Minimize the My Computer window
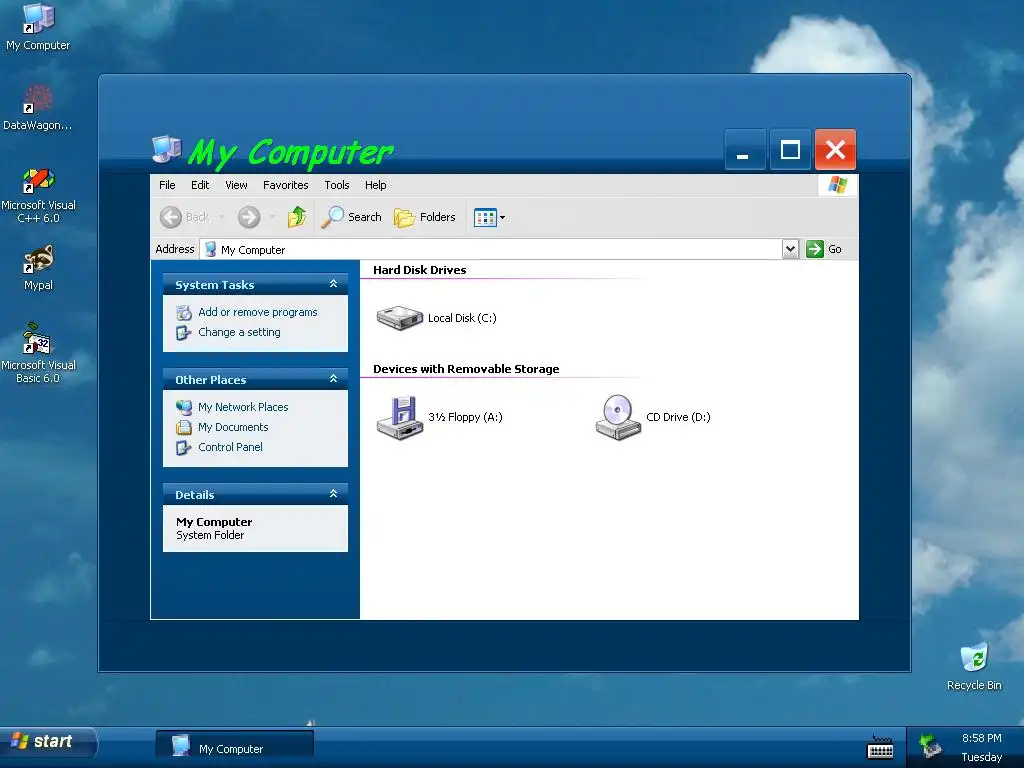Viewport: 1024px width, 768px height. (x=744, y=150)
